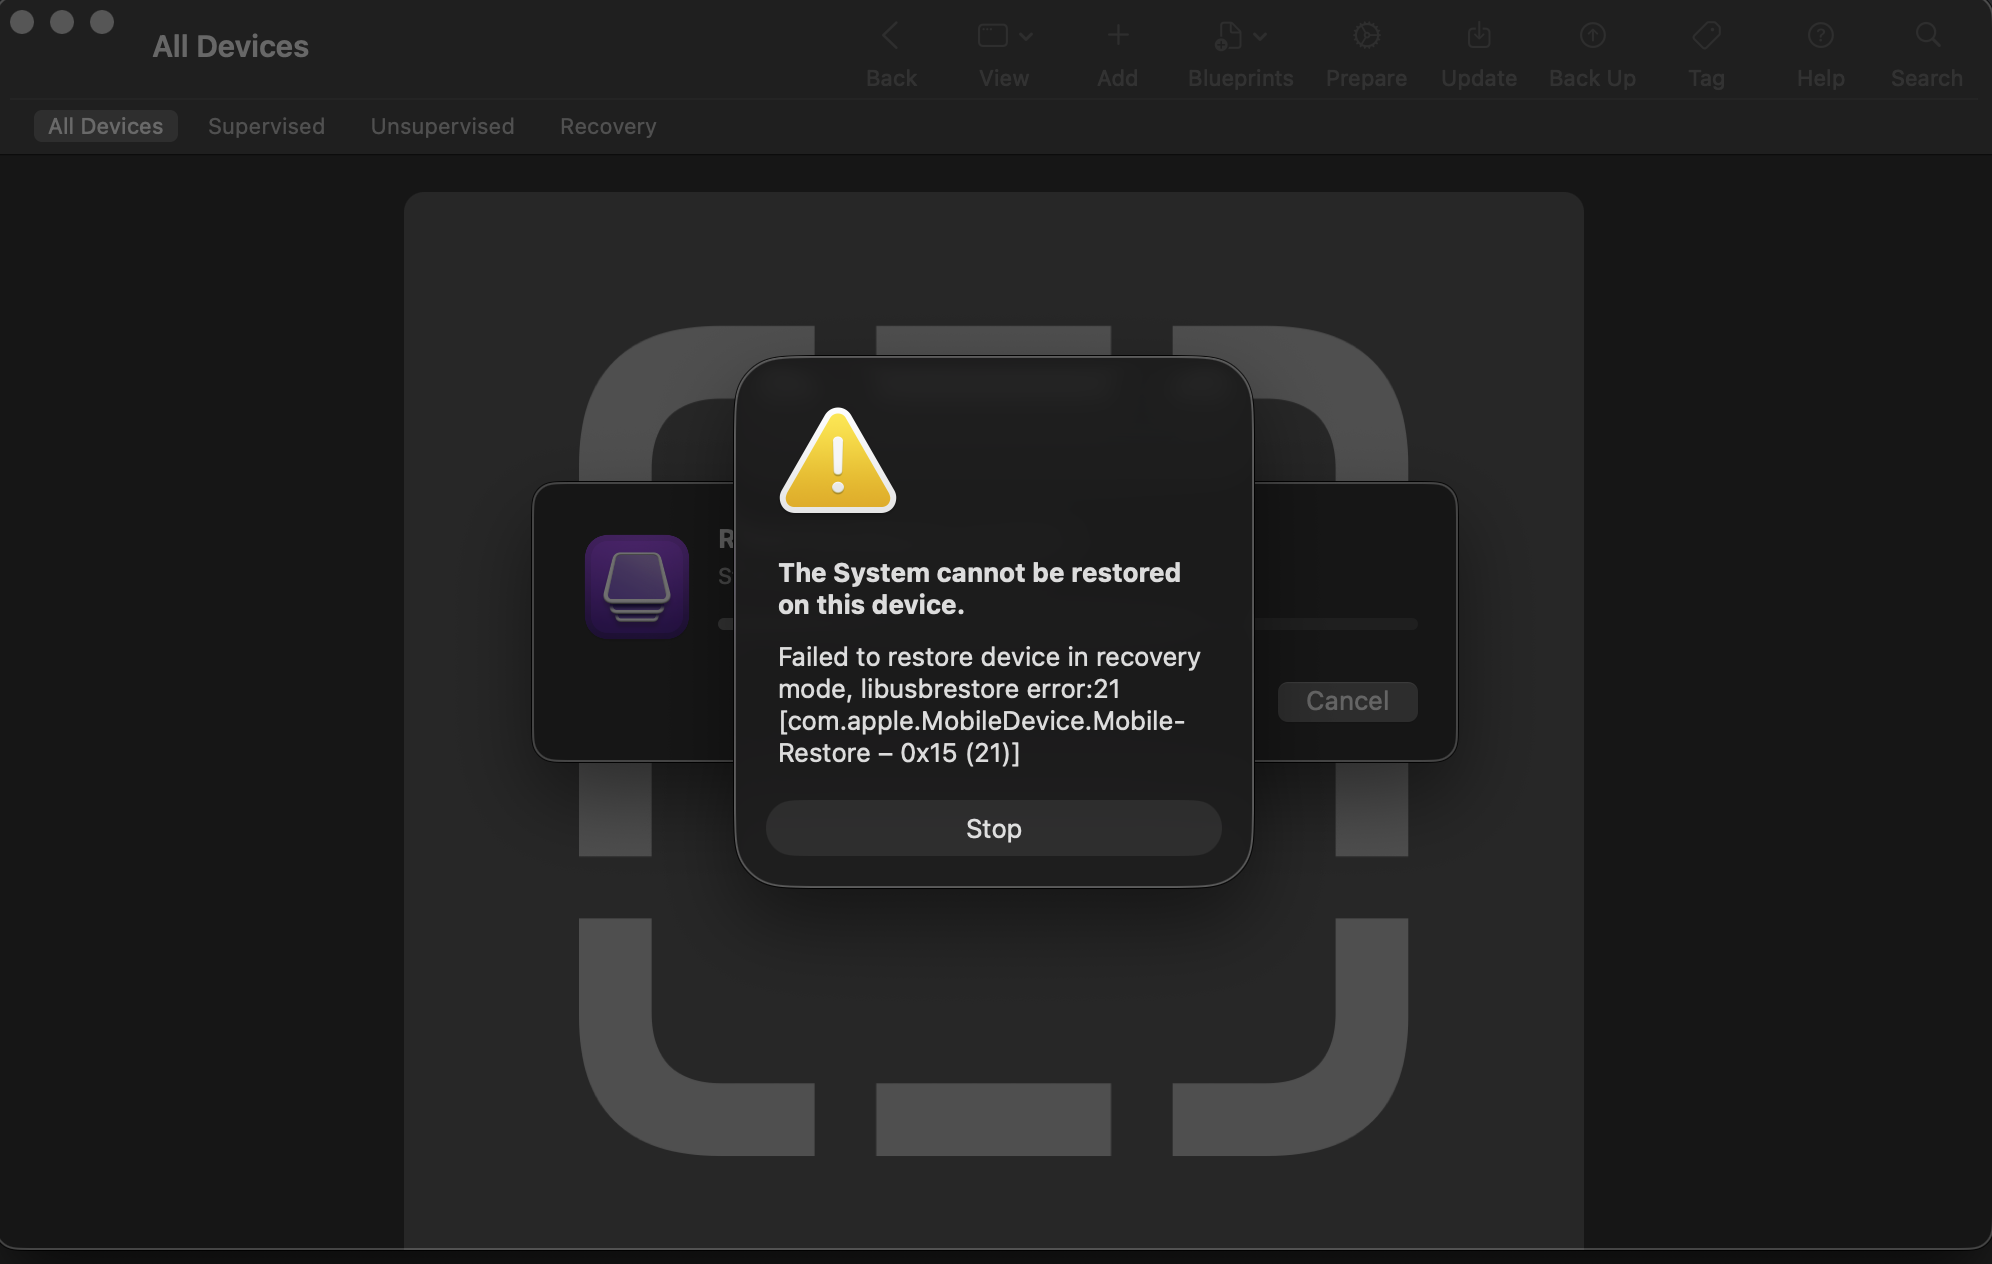Open the Blueprints toolbar icon
The image size is (1992, 1264).
[1228, 36]
